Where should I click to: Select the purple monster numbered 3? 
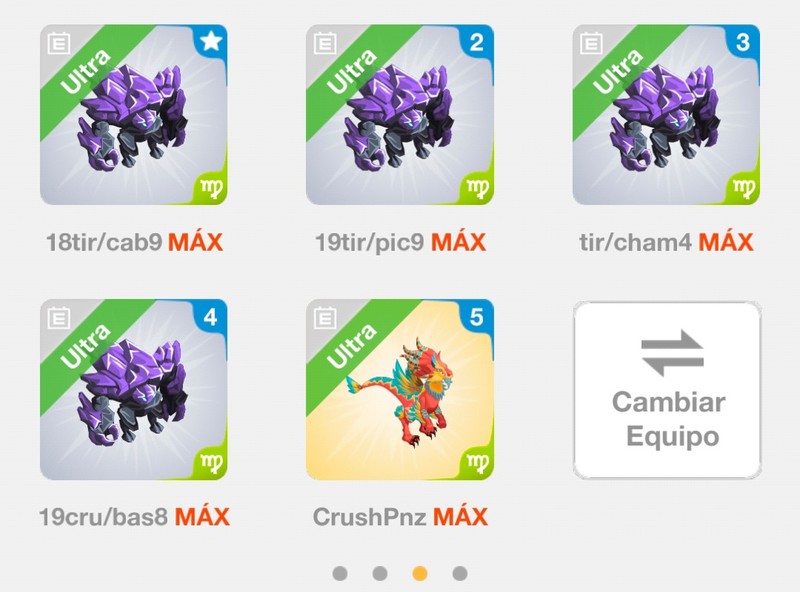click(666, 115)
